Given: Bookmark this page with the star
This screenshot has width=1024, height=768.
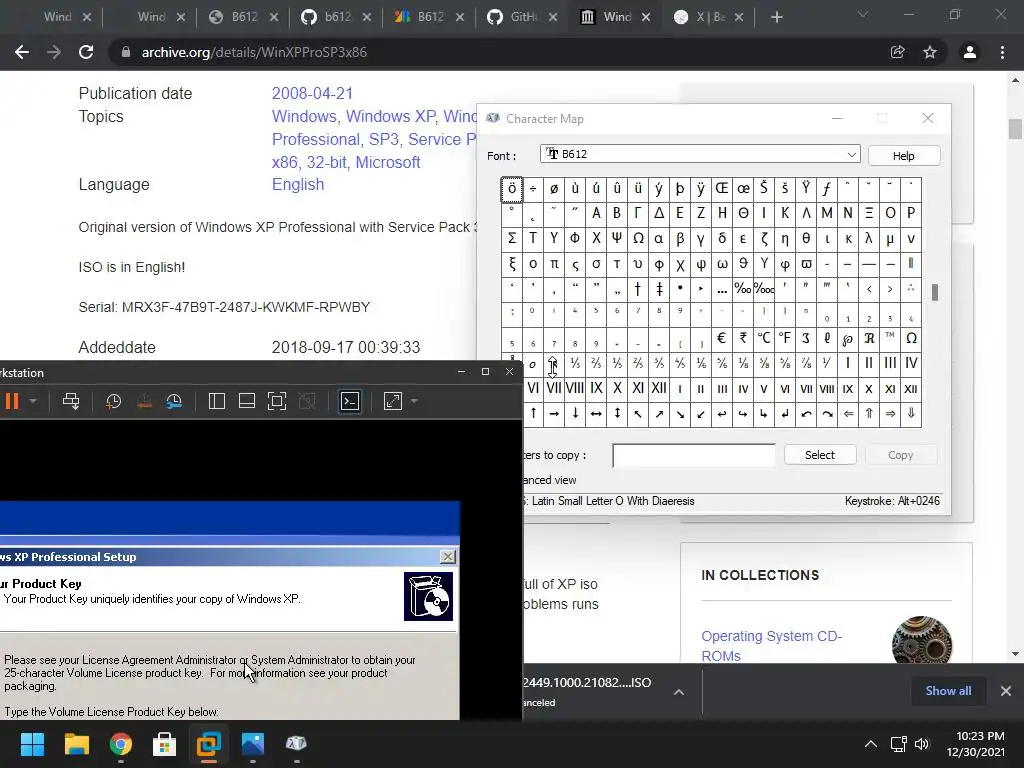Looking at the screenshot, I should click(x=930, y=52).
